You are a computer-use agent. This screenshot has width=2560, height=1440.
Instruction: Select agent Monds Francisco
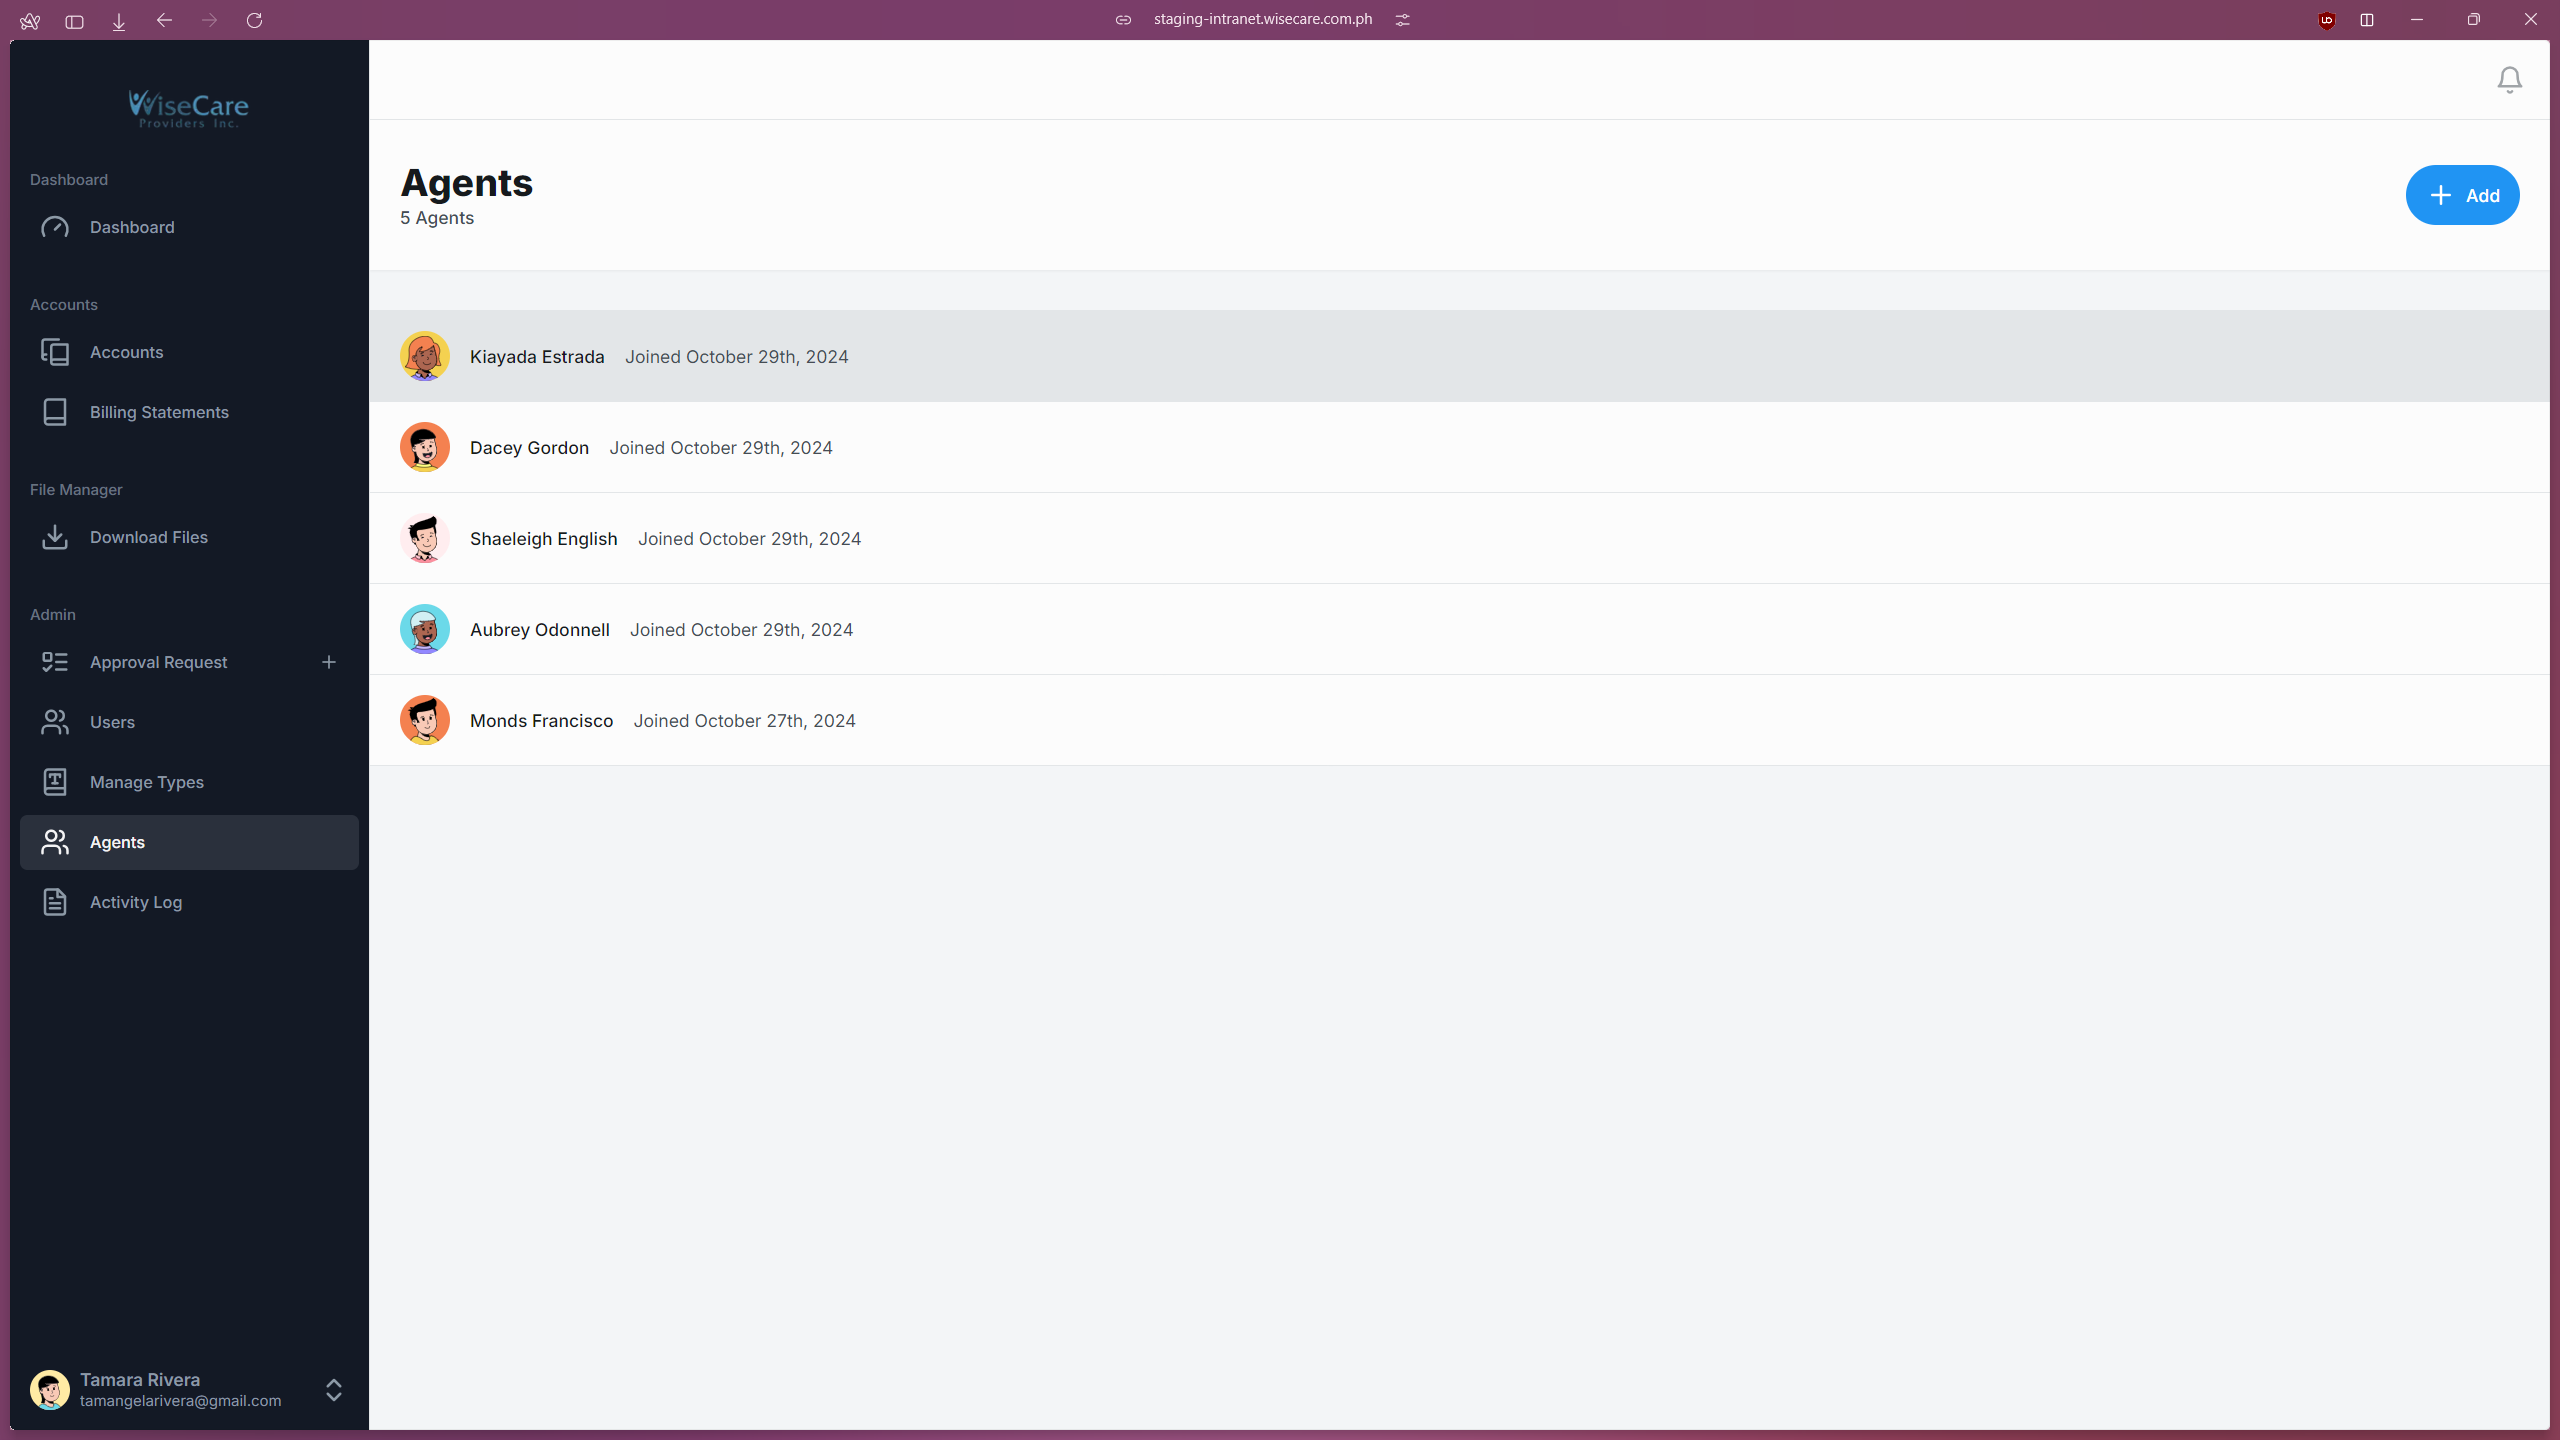541,720
